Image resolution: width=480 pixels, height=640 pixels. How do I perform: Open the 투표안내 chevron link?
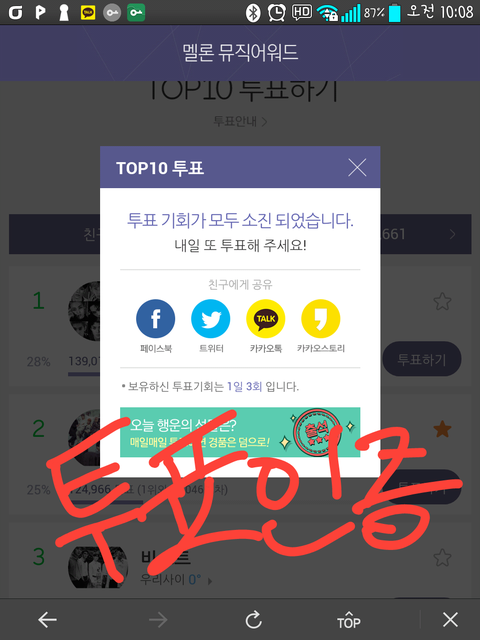(240, 121)
